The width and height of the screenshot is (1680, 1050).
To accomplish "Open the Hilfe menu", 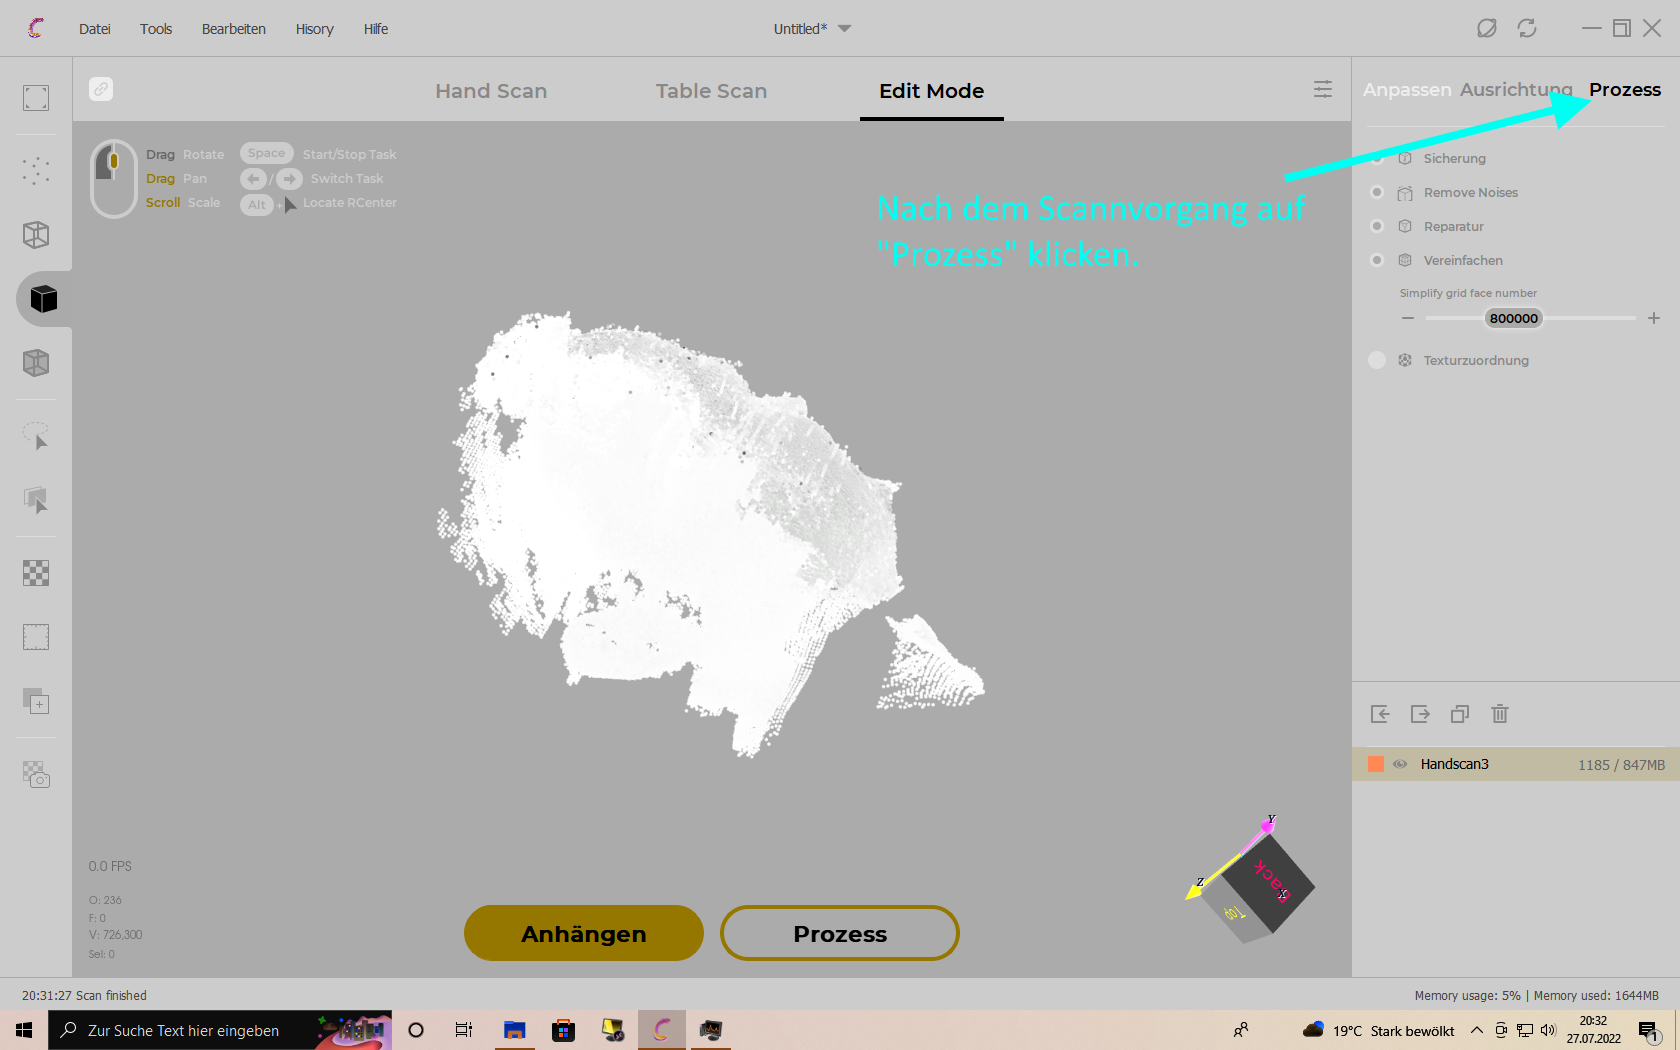I will (x=376, y=28).
